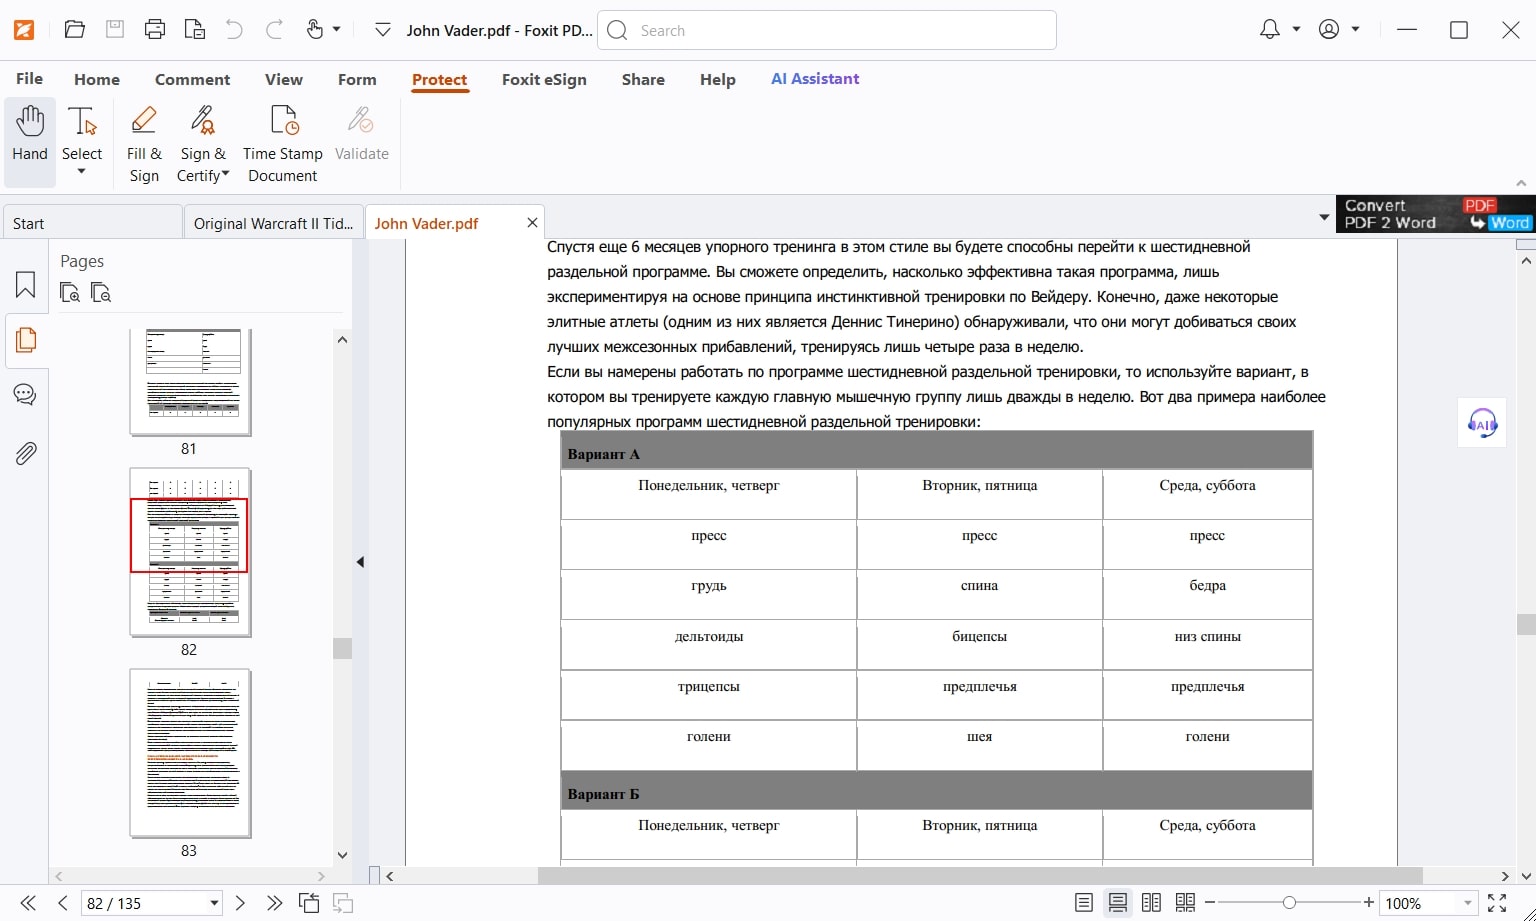The image size is (1536, 921).
Task: Open the Attachments paperclip panel
Action: coord(25,454)
